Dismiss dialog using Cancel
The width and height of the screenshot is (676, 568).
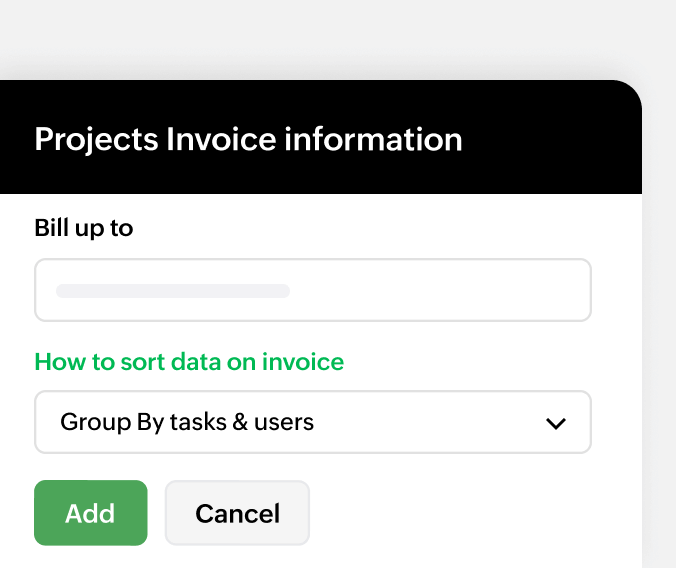[x=237, y=513]
